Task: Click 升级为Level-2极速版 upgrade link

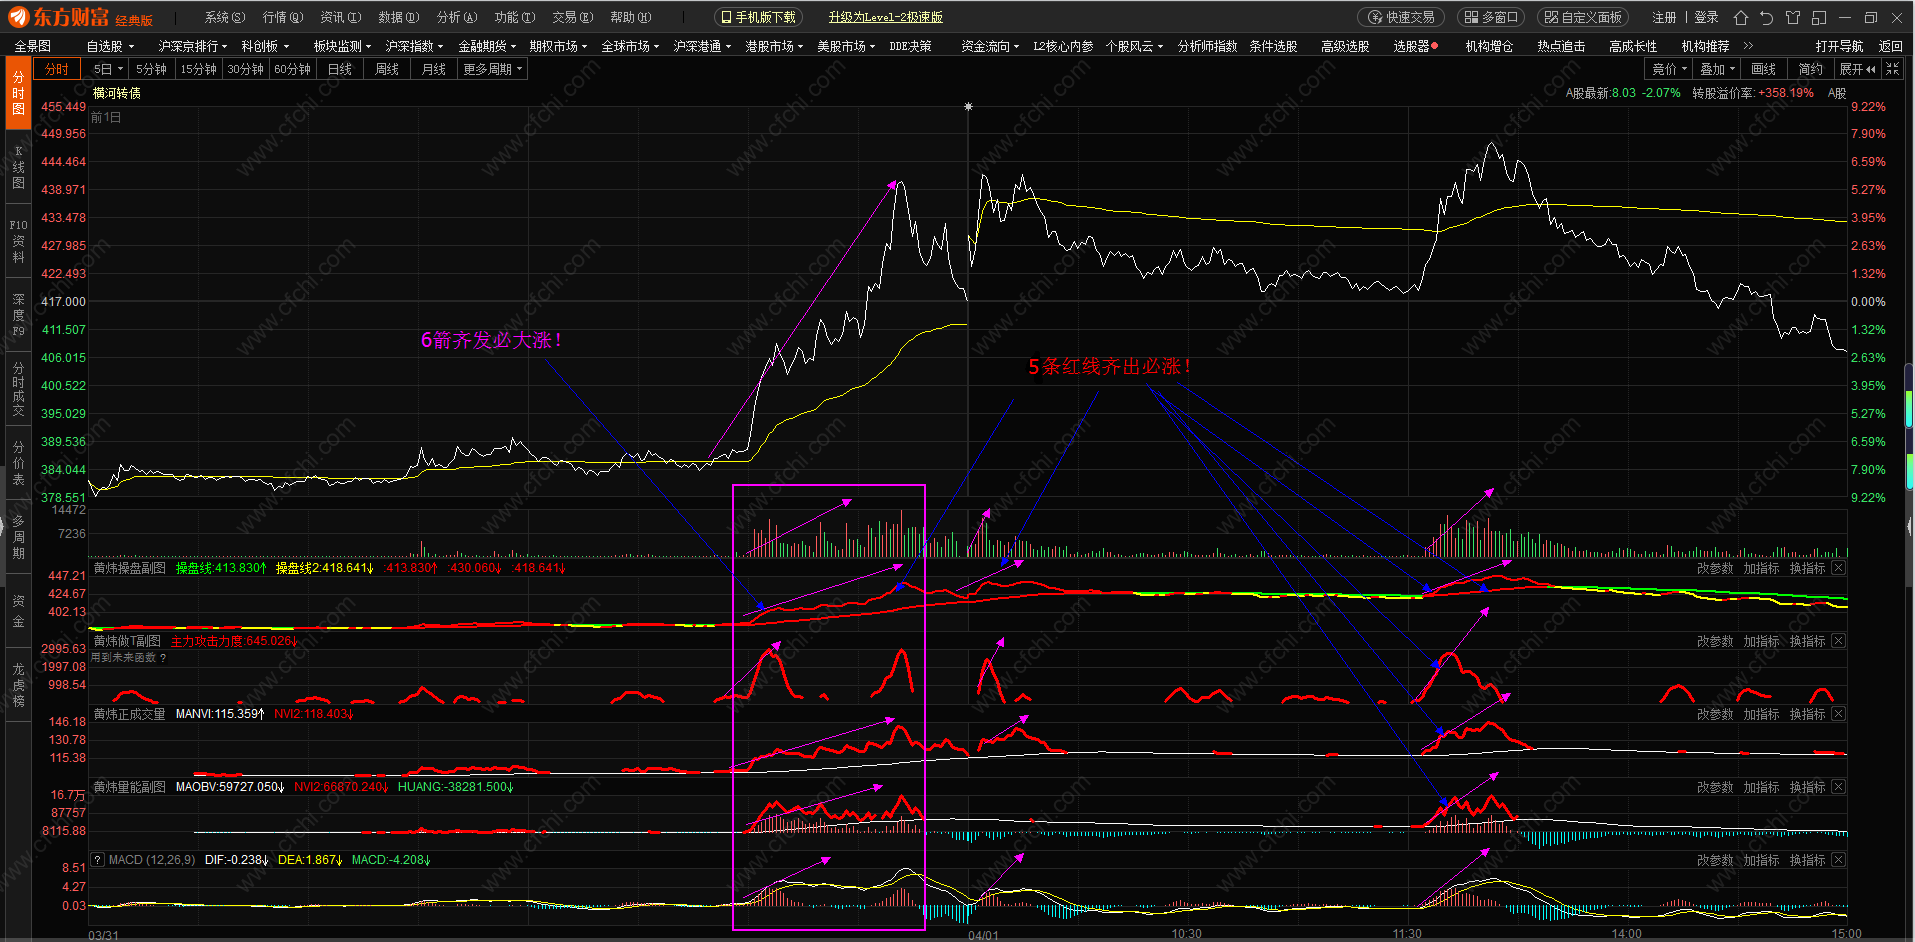Action: coord(885,17)
